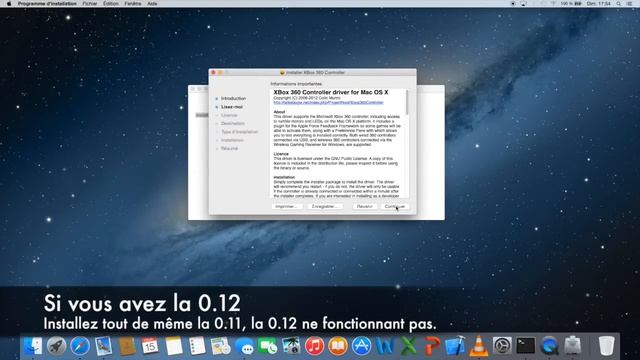
Task: Open the Fenêtre menu
Action: 133,4
